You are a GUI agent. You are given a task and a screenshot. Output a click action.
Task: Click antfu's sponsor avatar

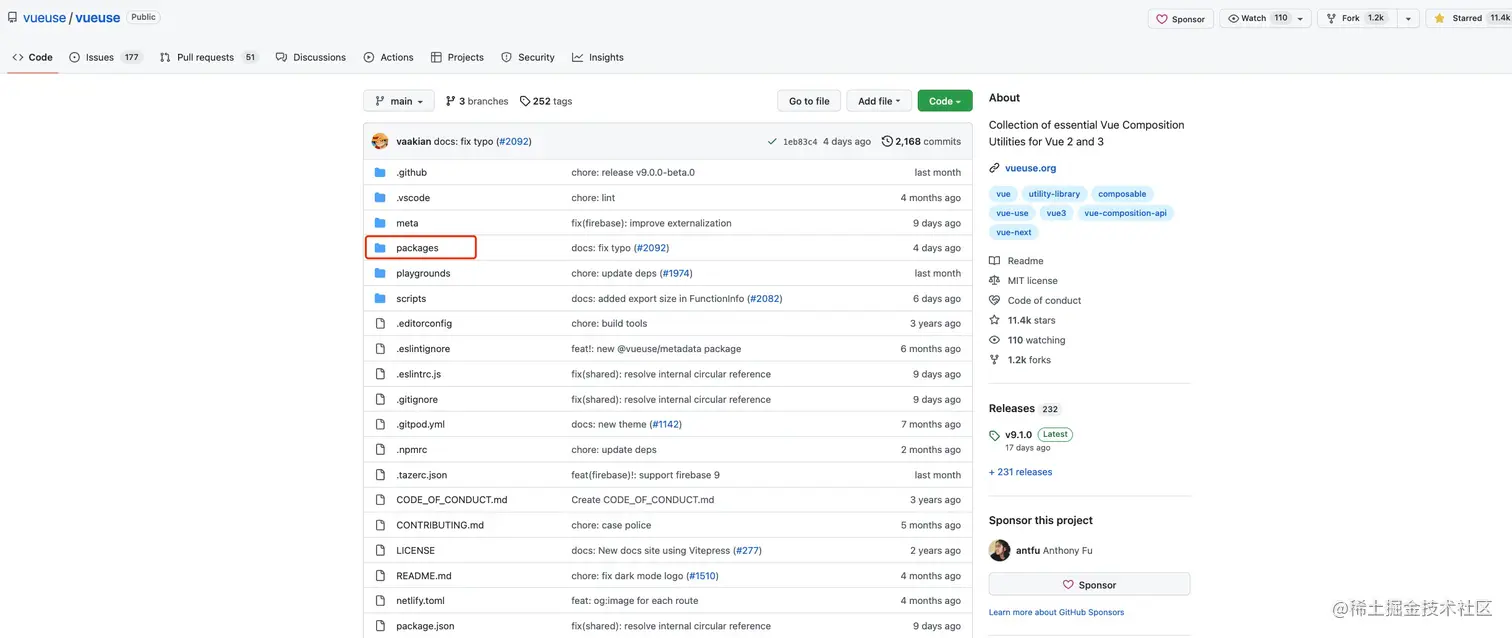coord(999,550)
